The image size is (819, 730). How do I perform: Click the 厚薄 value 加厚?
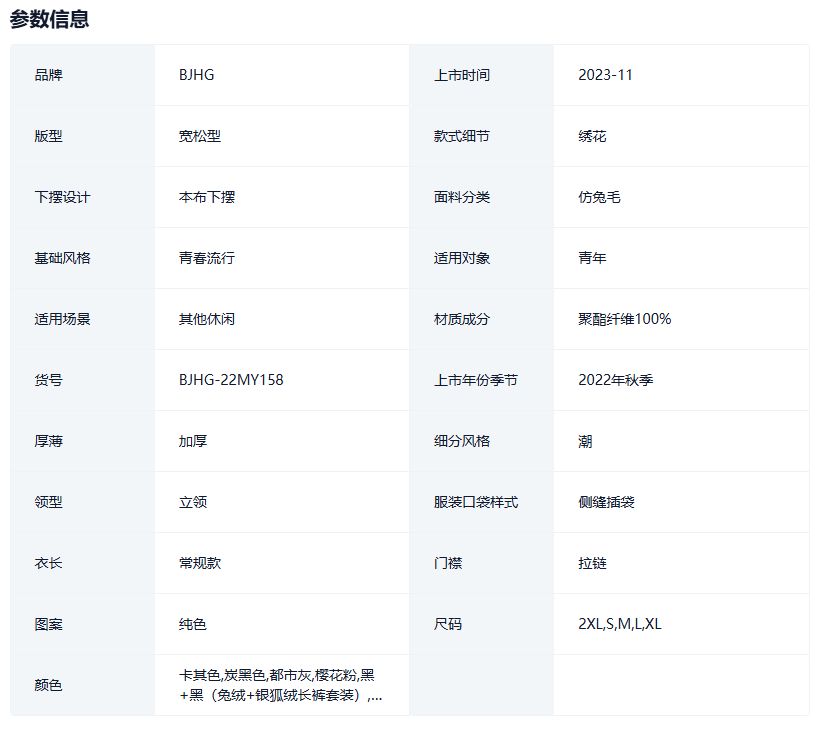click(192, 441)
